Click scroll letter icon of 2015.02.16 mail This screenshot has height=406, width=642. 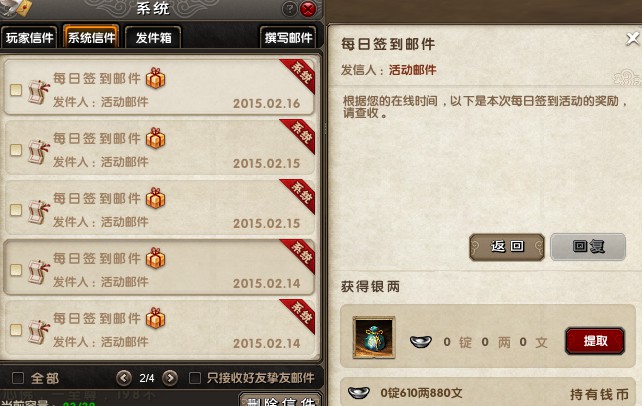[x=39, y=92]
